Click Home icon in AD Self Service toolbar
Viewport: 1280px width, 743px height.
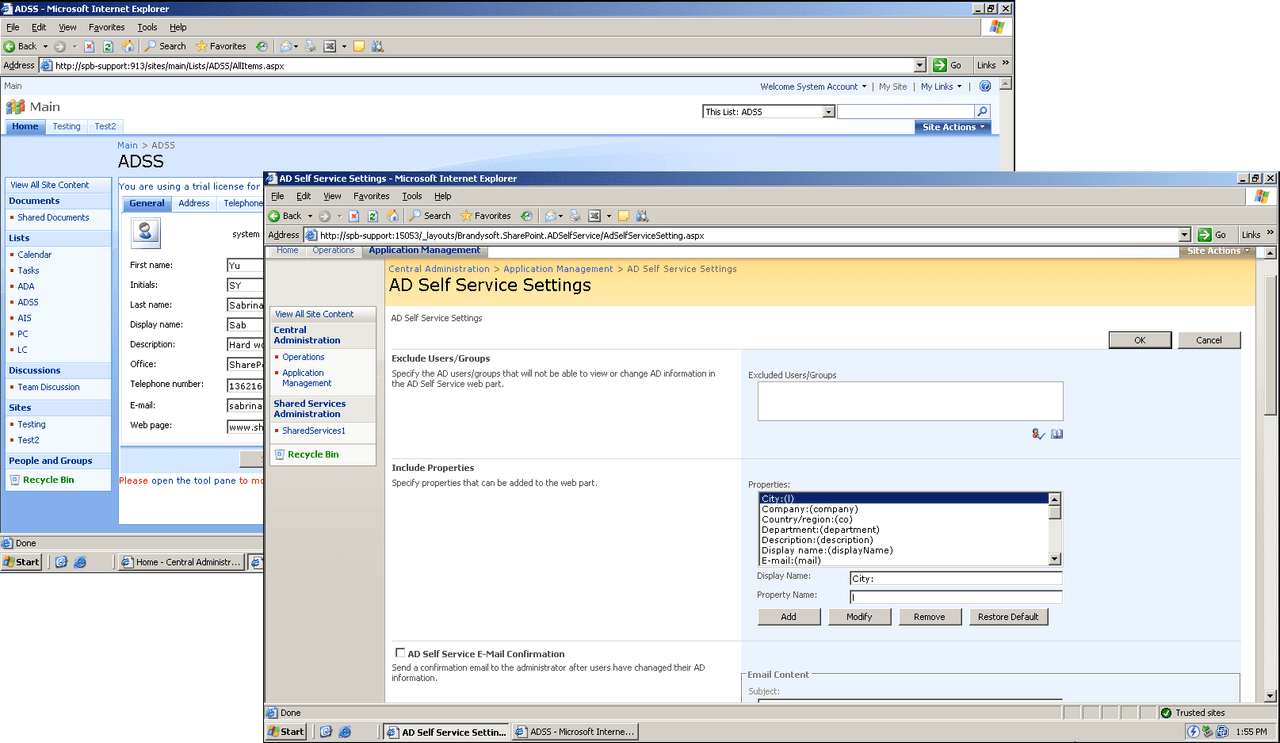pyautogui.click(x=392, y=215)
